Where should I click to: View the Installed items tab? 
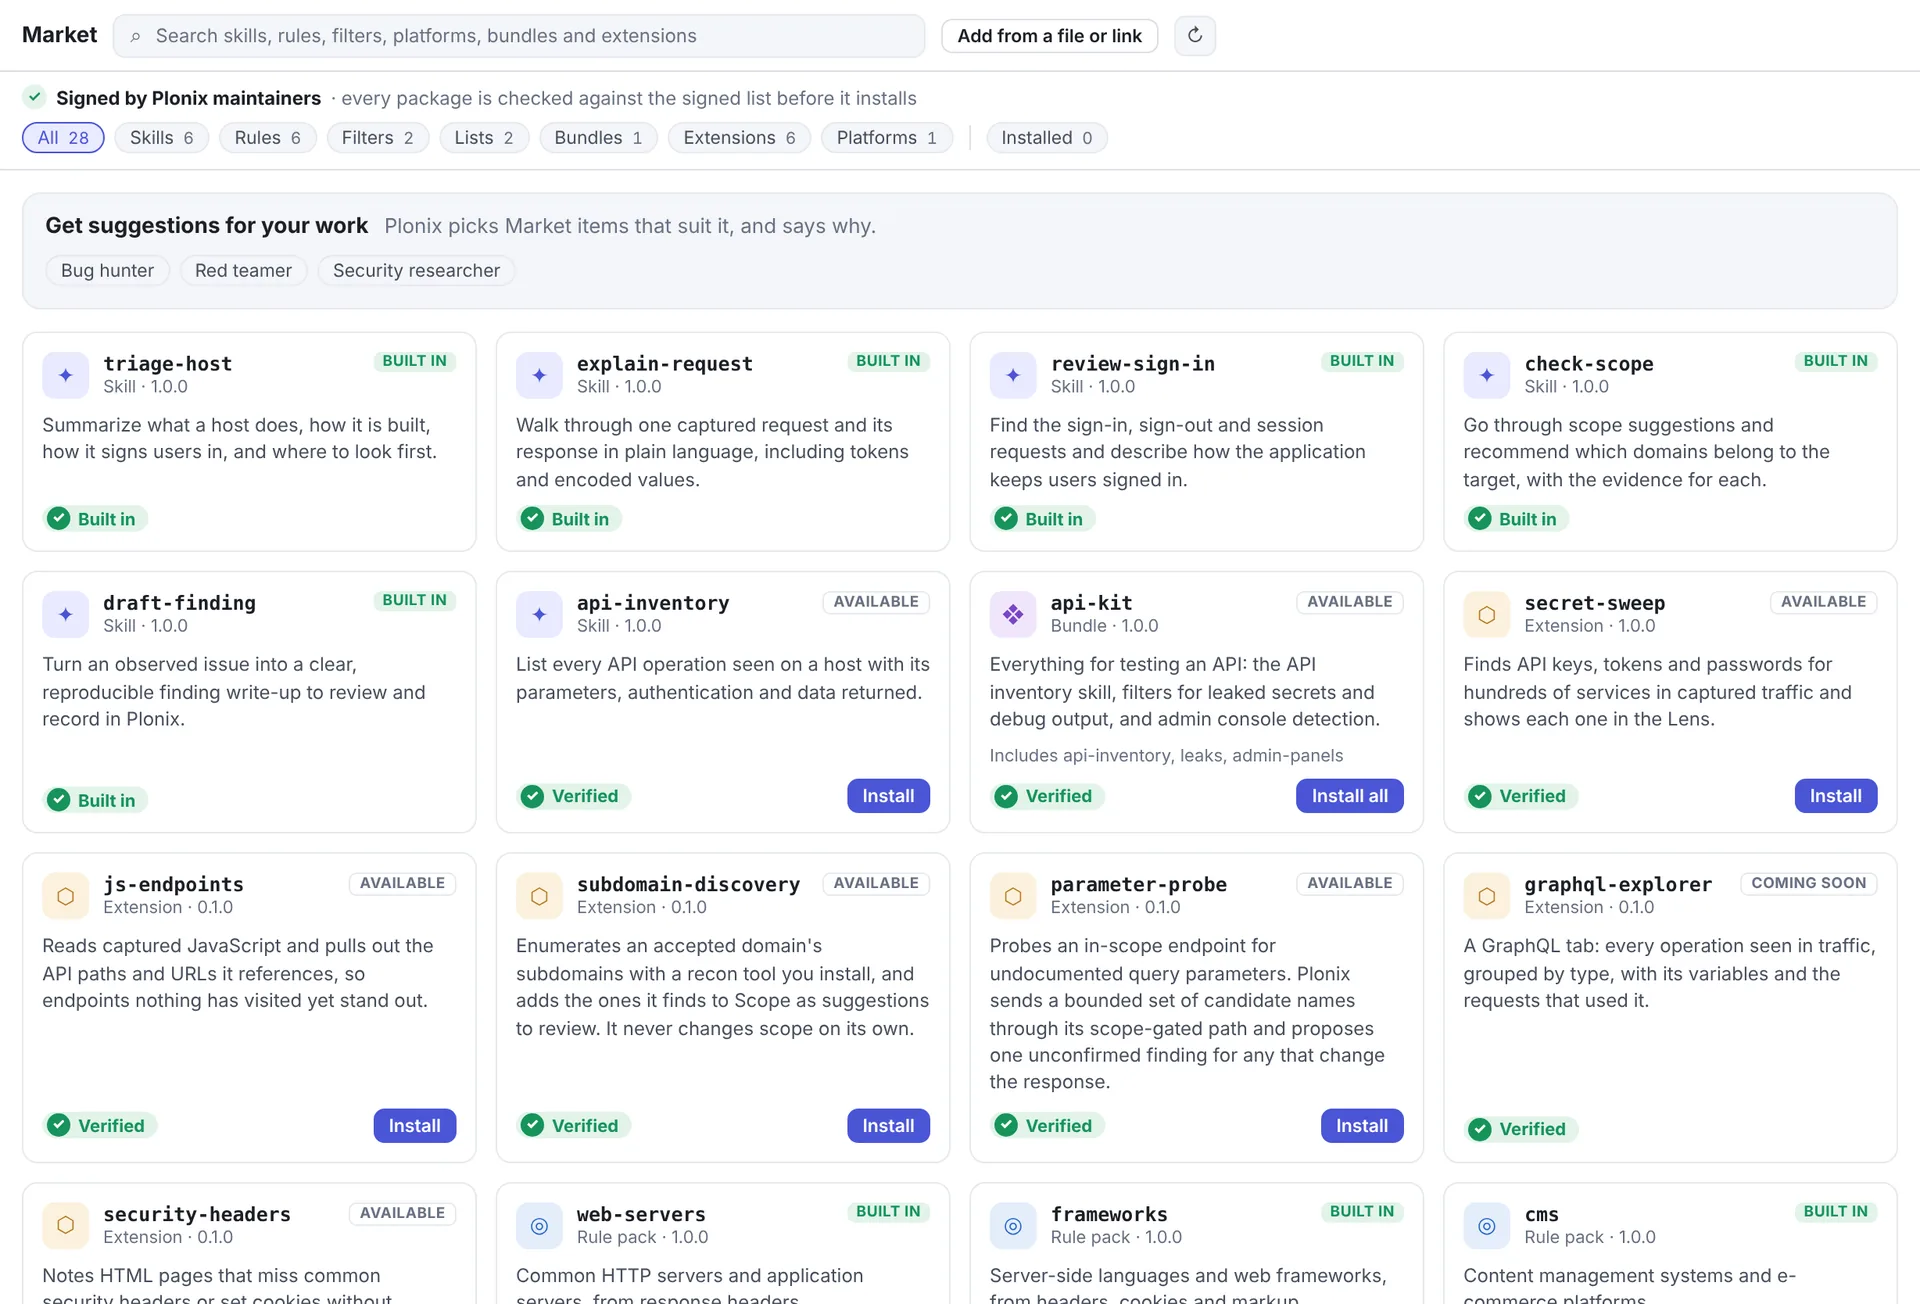click(x=1046, y=138)
